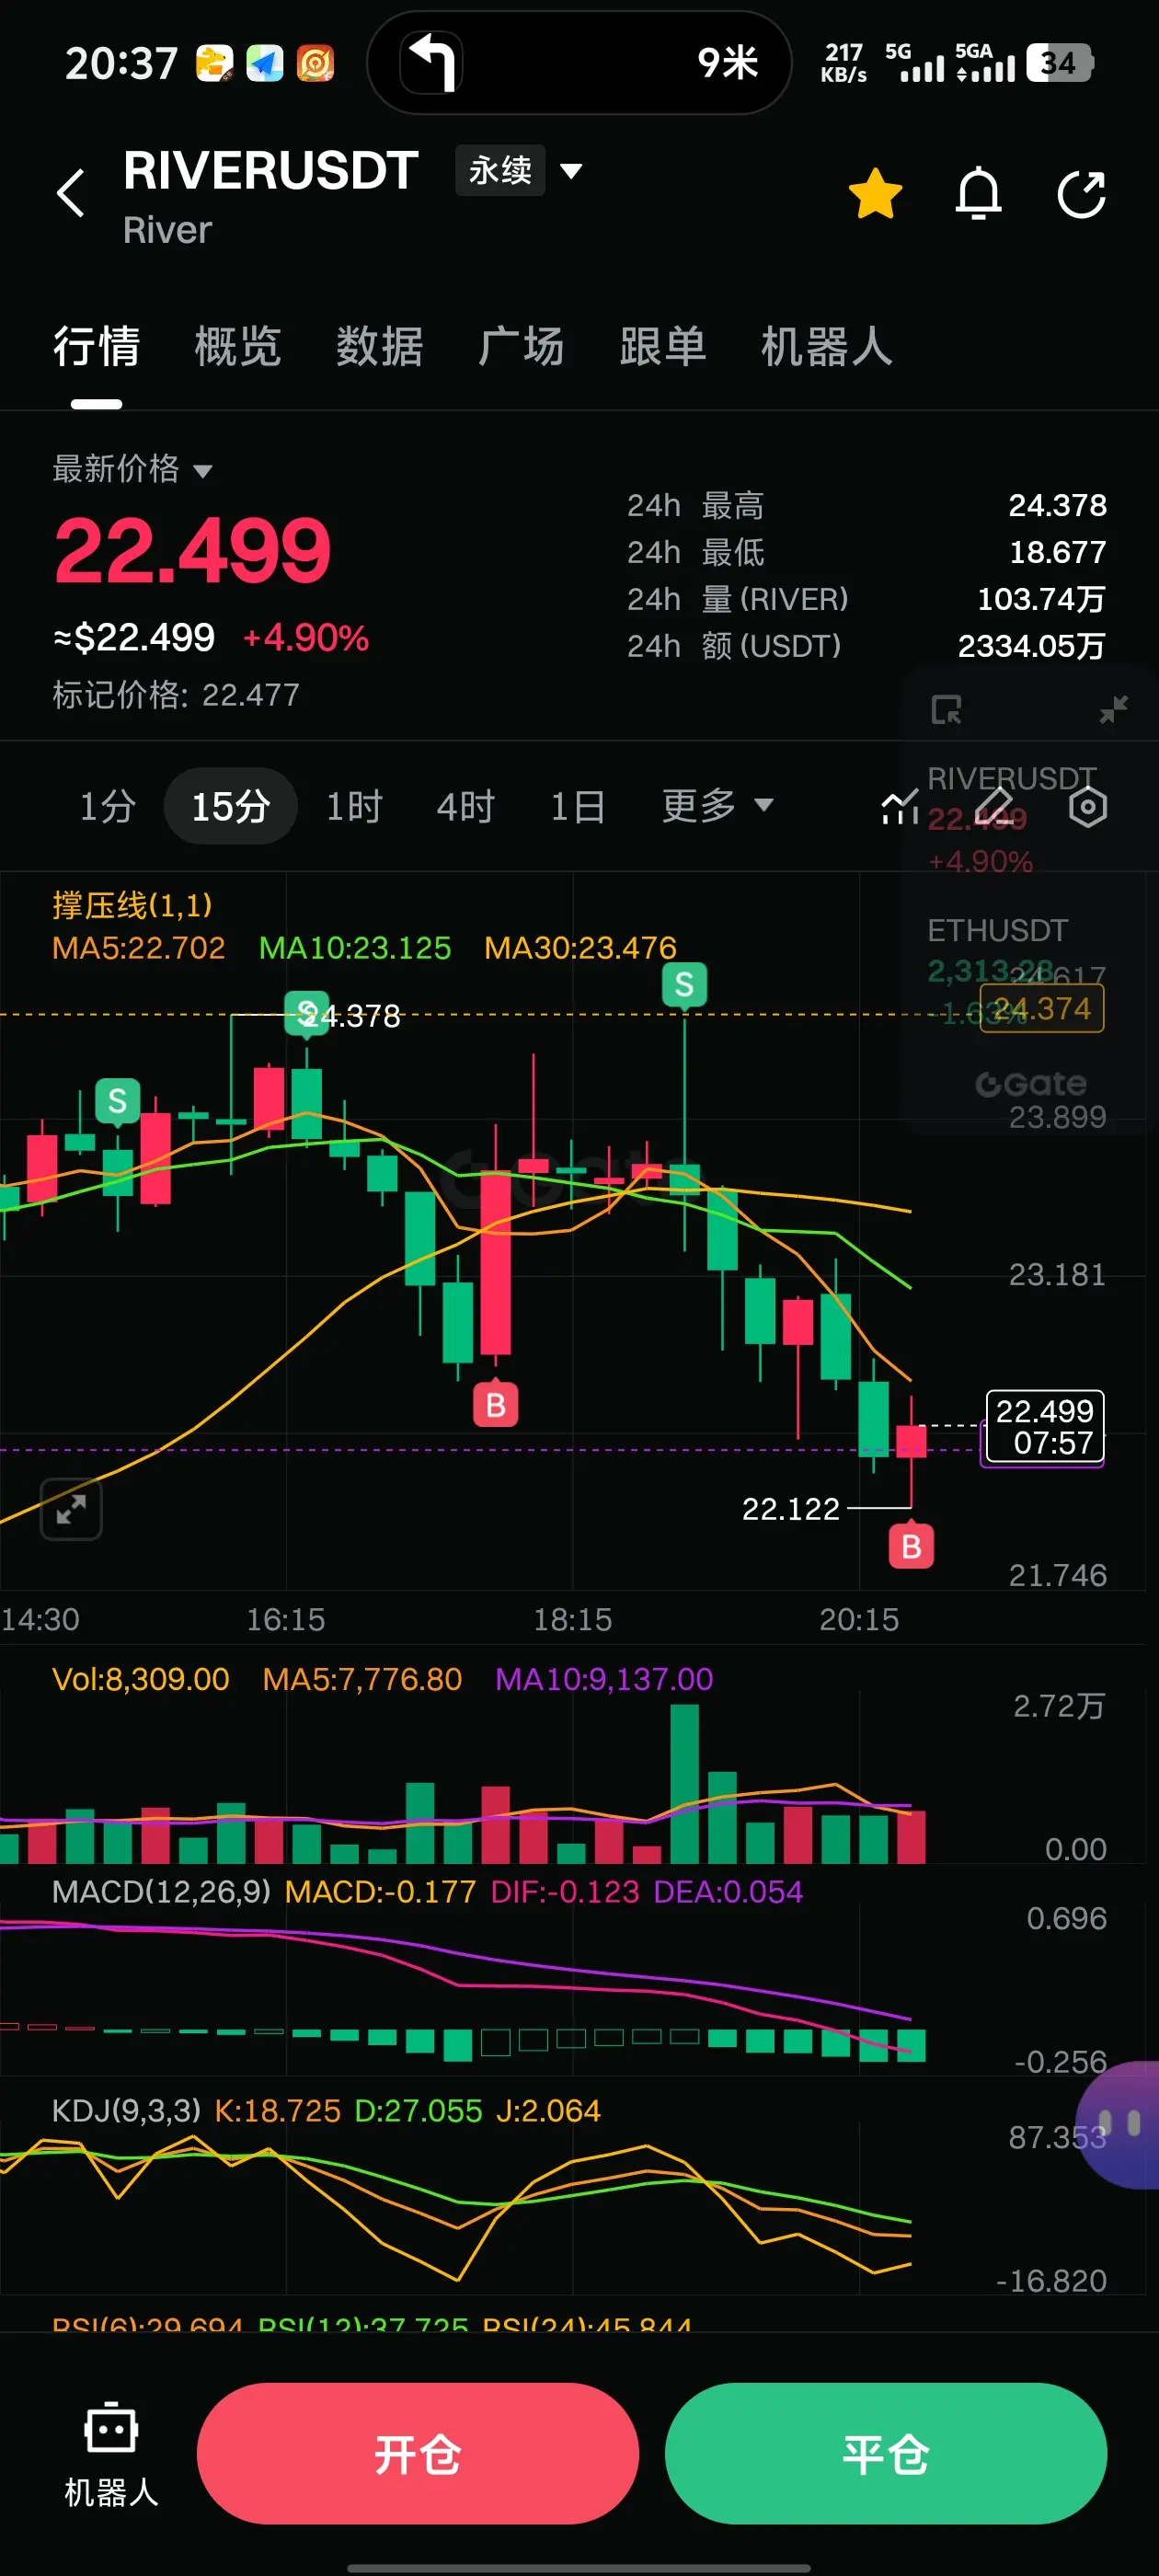1159x2576 pixels.
Task: Tap the green 平仓 button
Action: [886, 2454]
